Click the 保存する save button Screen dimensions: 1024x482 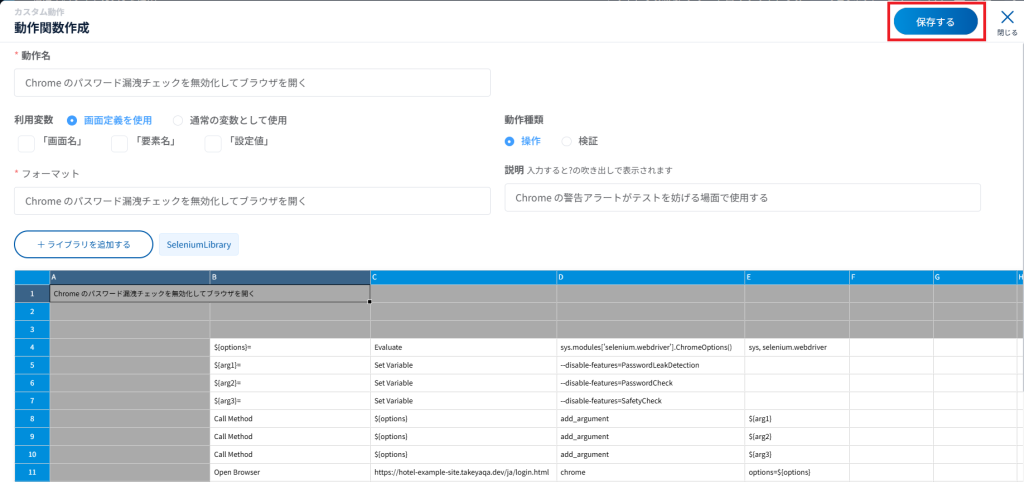pyautogui.click(x=934, y=22)
